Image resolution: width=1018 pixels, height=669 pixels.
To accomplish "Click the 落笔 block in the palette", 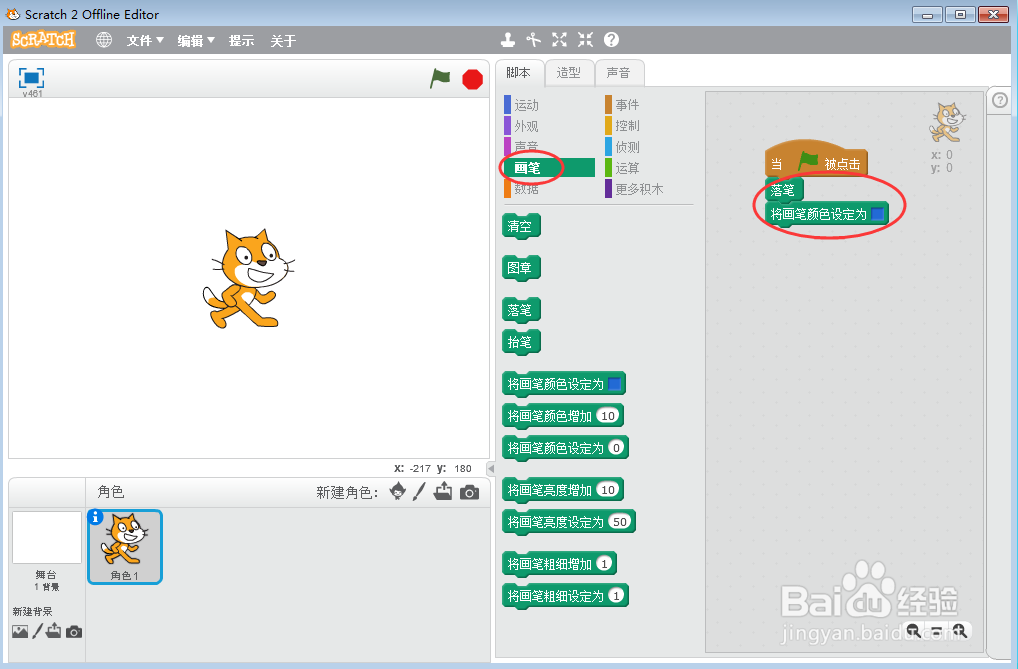I will (x=521, y=310).
